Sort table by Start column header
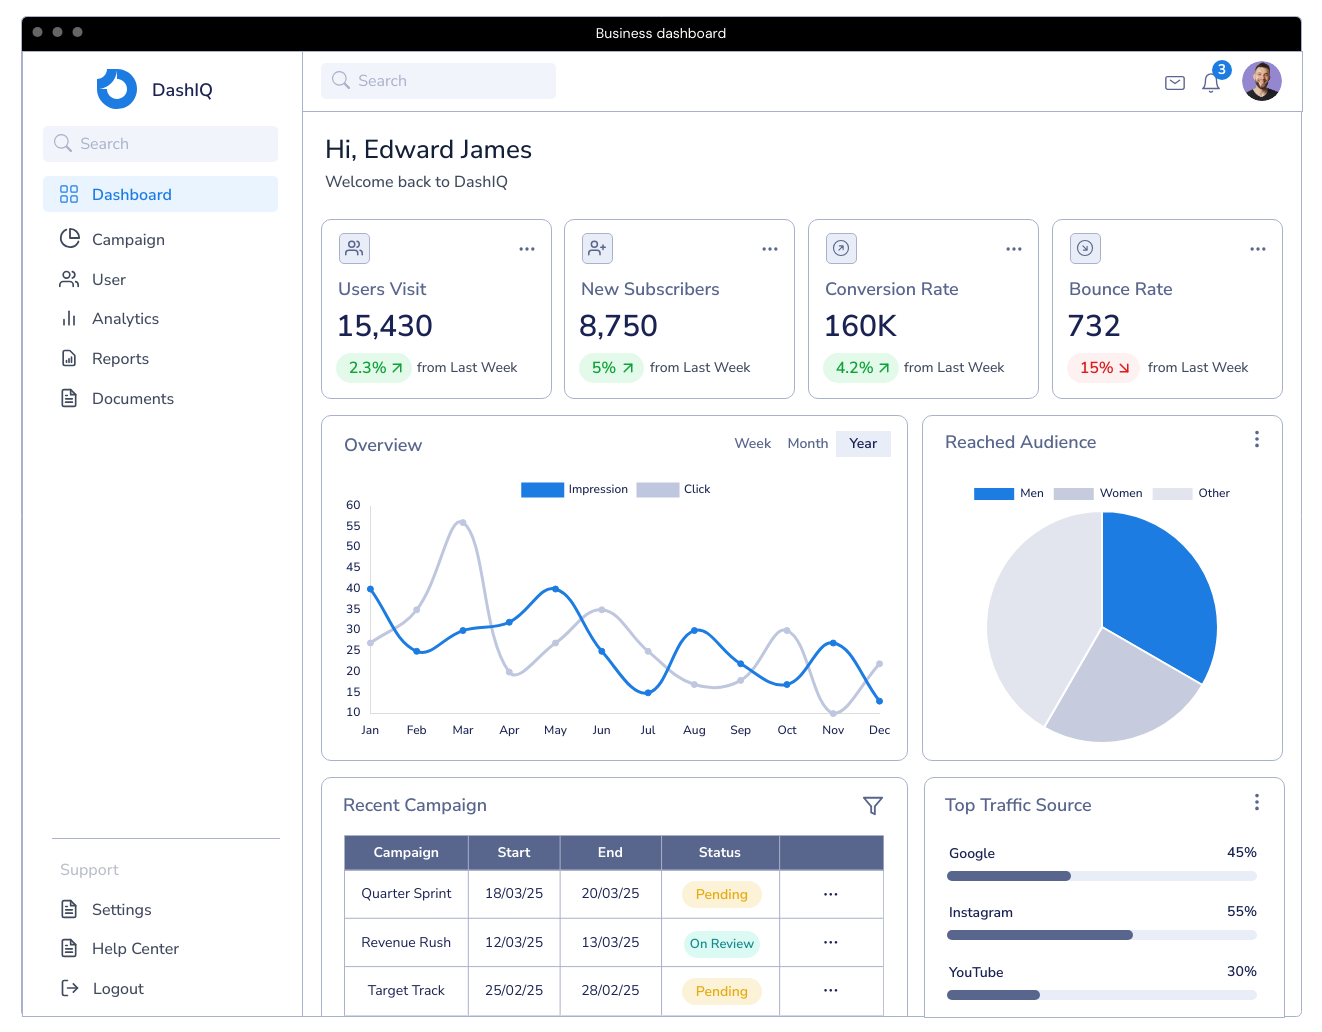The image size is (1322, 1032). (514, 852)
